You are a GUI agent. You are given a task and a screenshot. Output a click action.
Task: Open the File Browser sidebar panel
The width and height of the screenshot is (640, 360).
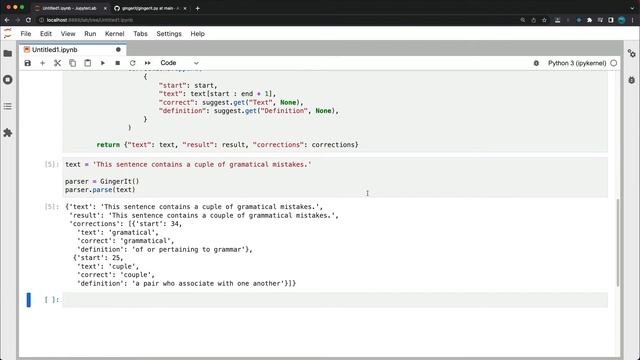(x=8, y=53)
